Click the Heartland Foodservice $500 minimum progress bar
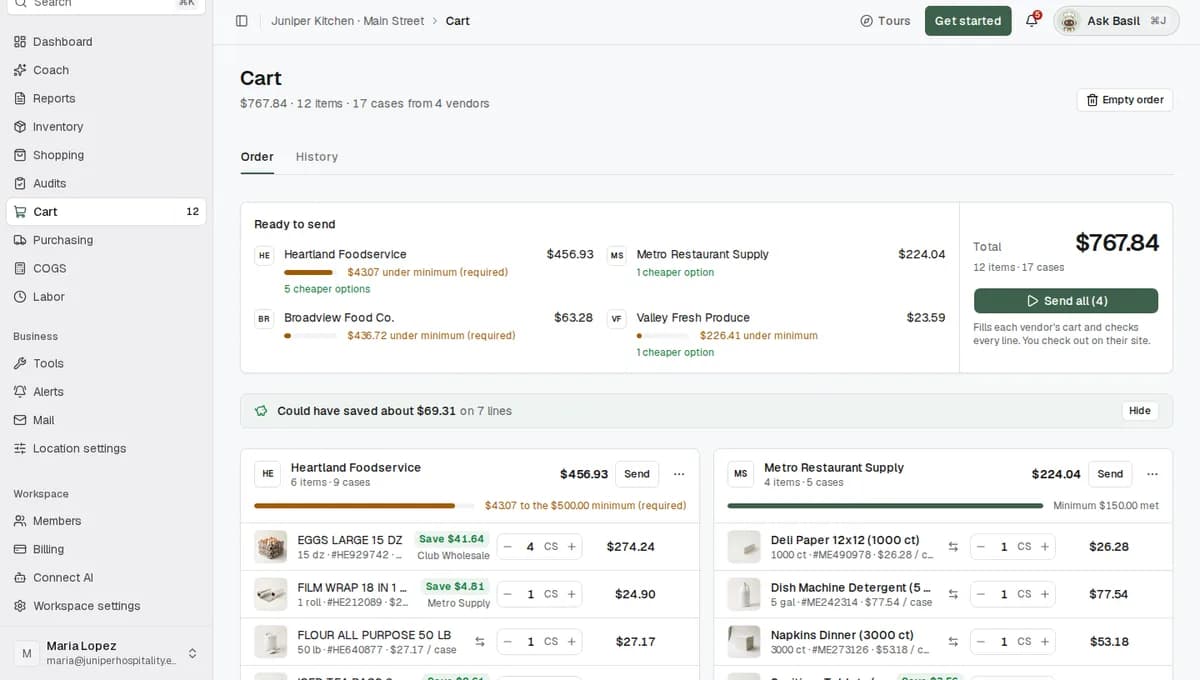Screen dimensions: 1200x680 click(364, 506)
